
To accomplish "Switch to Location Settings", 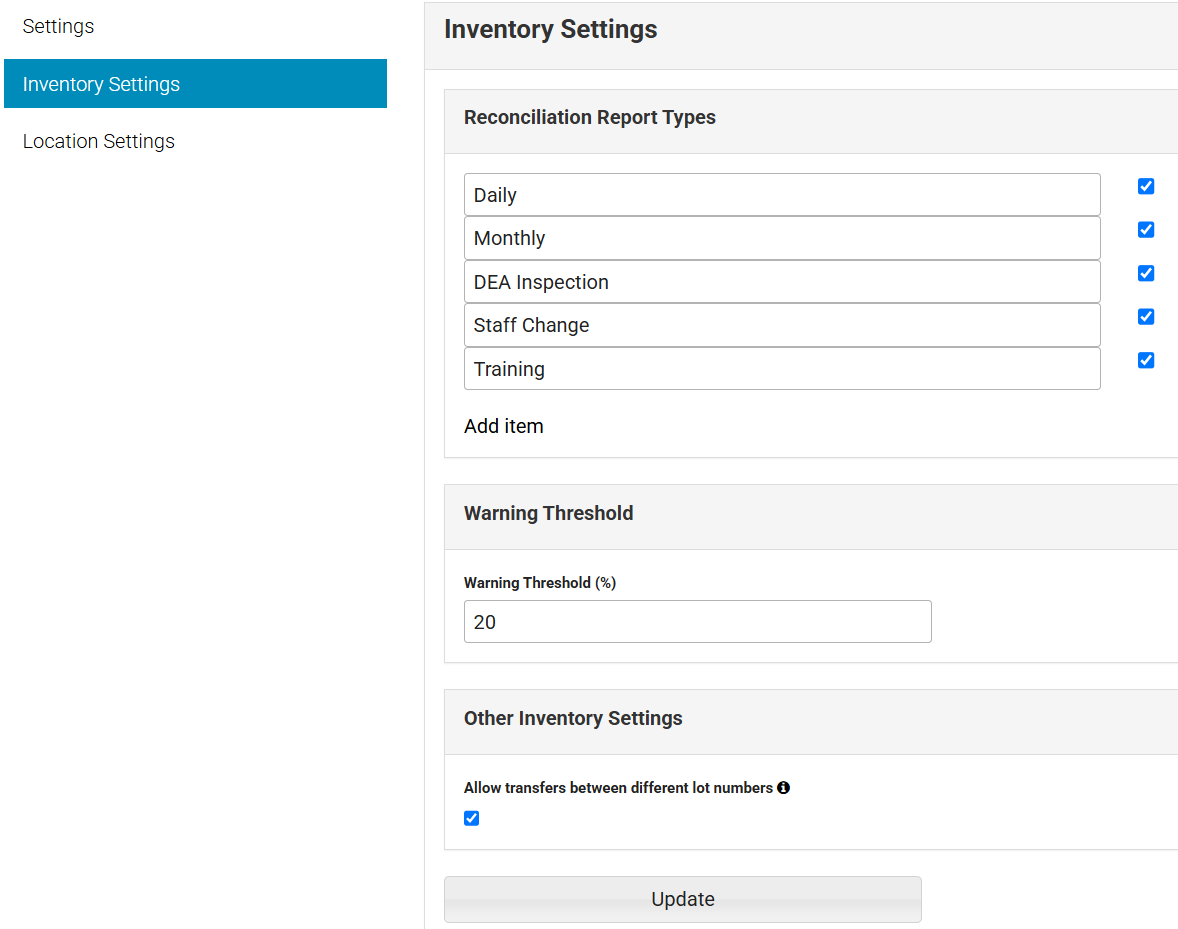I will coord(98,141).
